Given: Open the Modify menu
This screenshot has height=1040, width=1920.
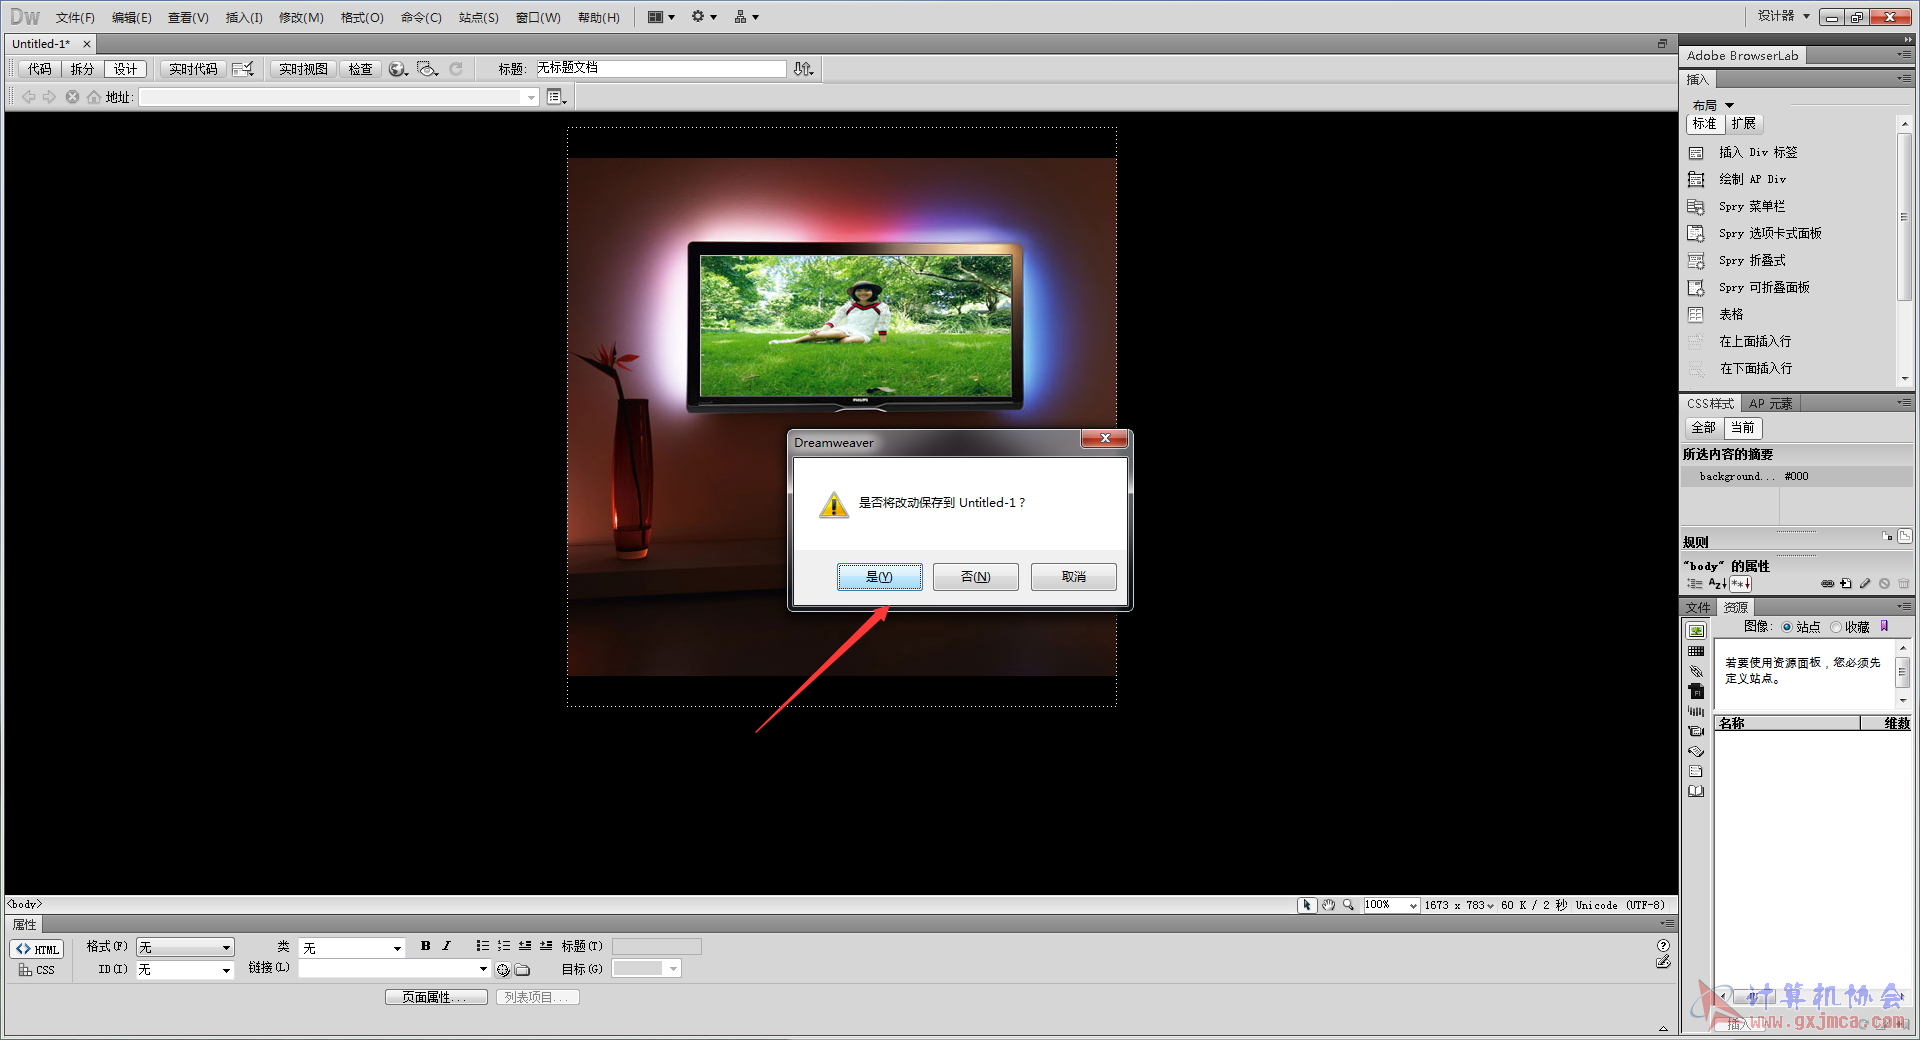Looking at the screenshot, I should click(x=301, y=18).
